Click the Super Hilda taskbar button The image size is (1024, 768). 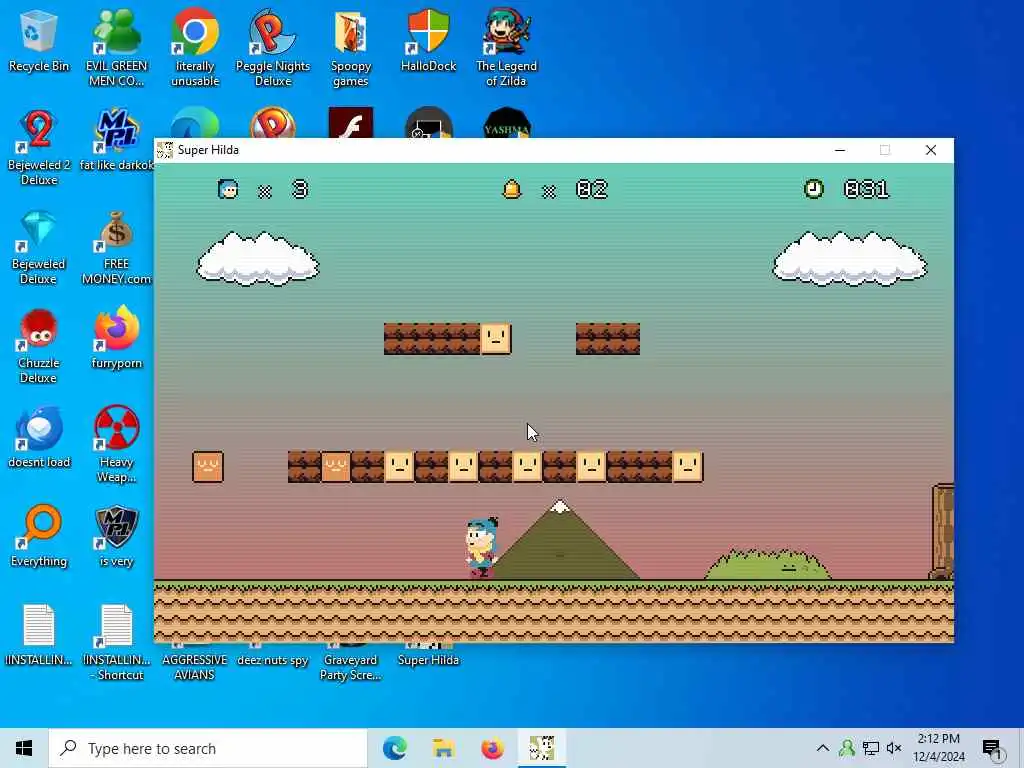point(541,748)
